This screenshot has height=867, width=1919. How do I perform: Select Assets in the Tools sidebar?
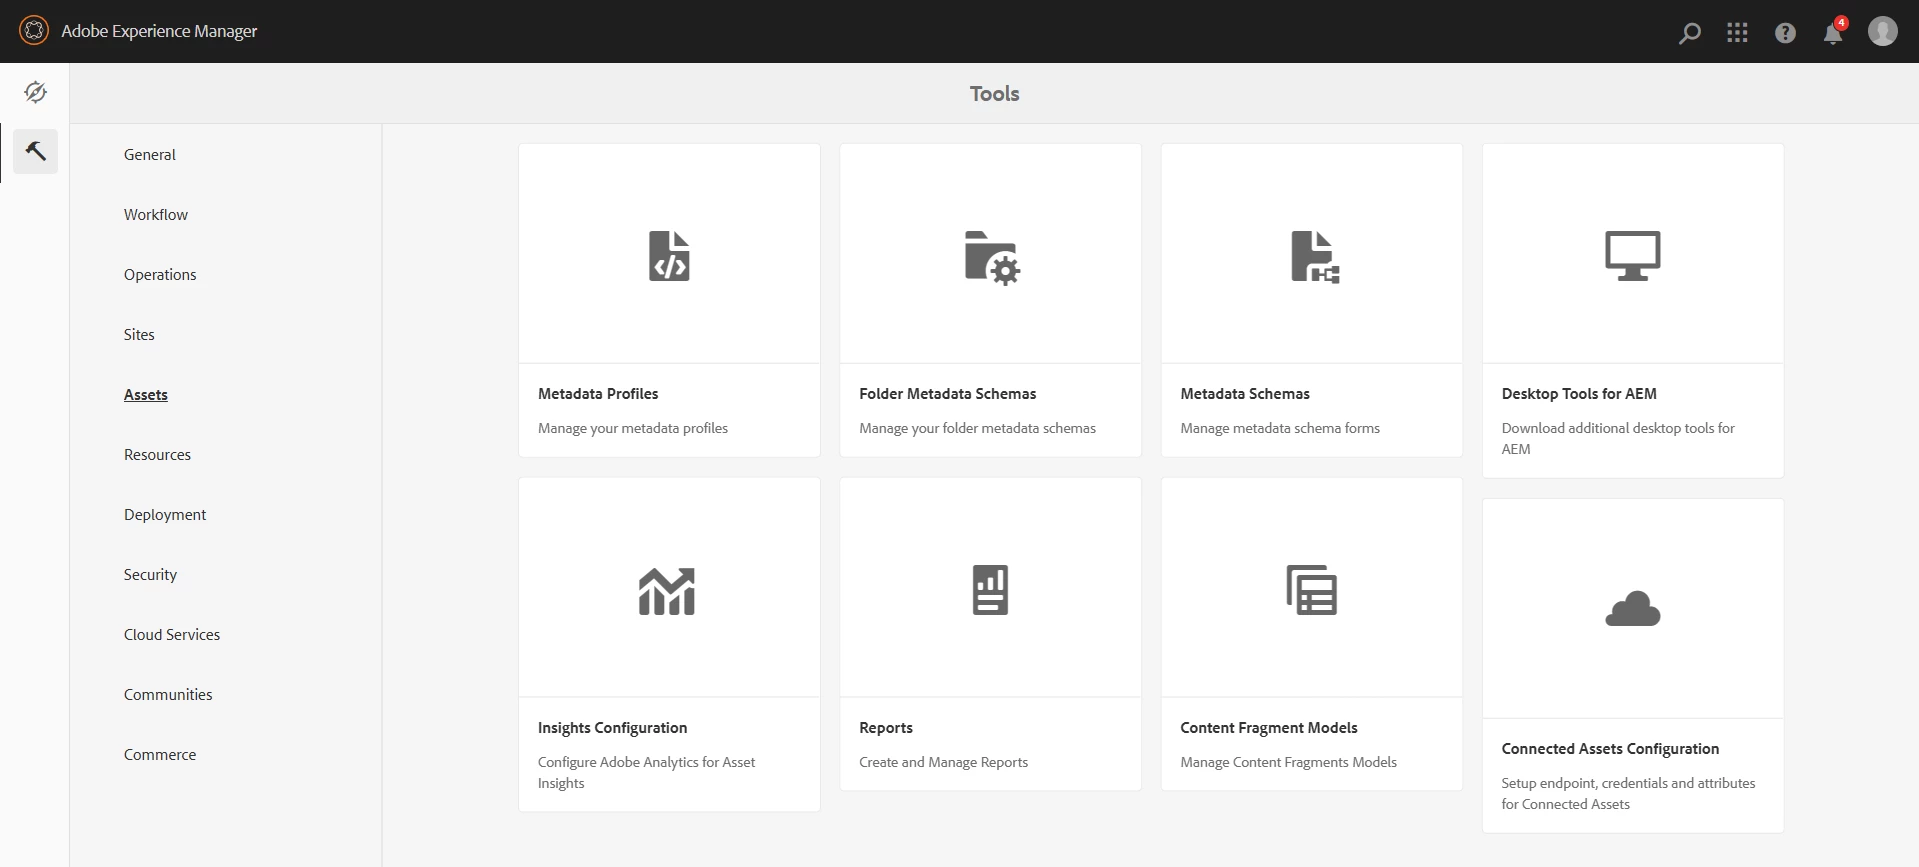coord(146,395)
